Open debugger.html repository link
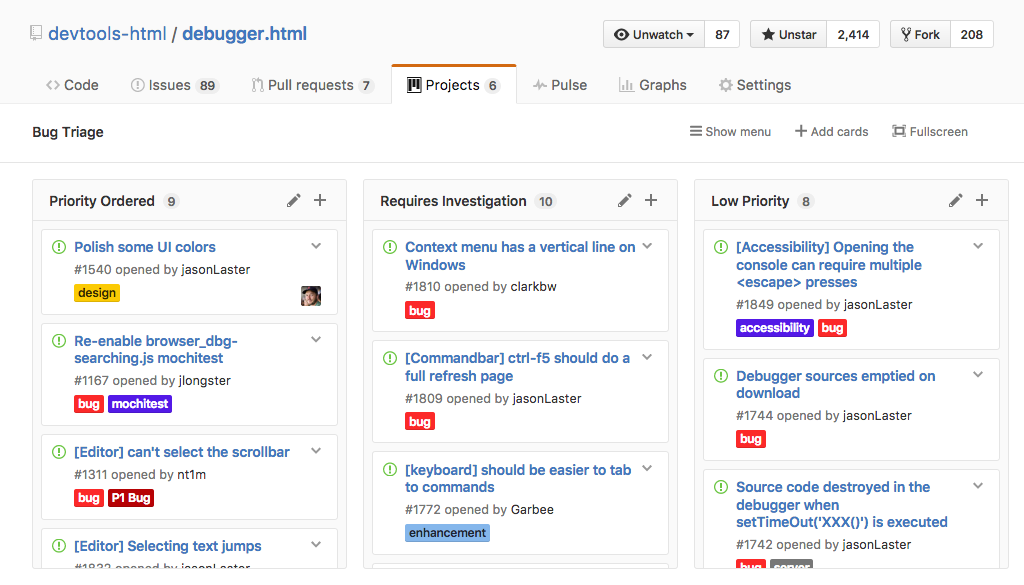 [244, 34]
